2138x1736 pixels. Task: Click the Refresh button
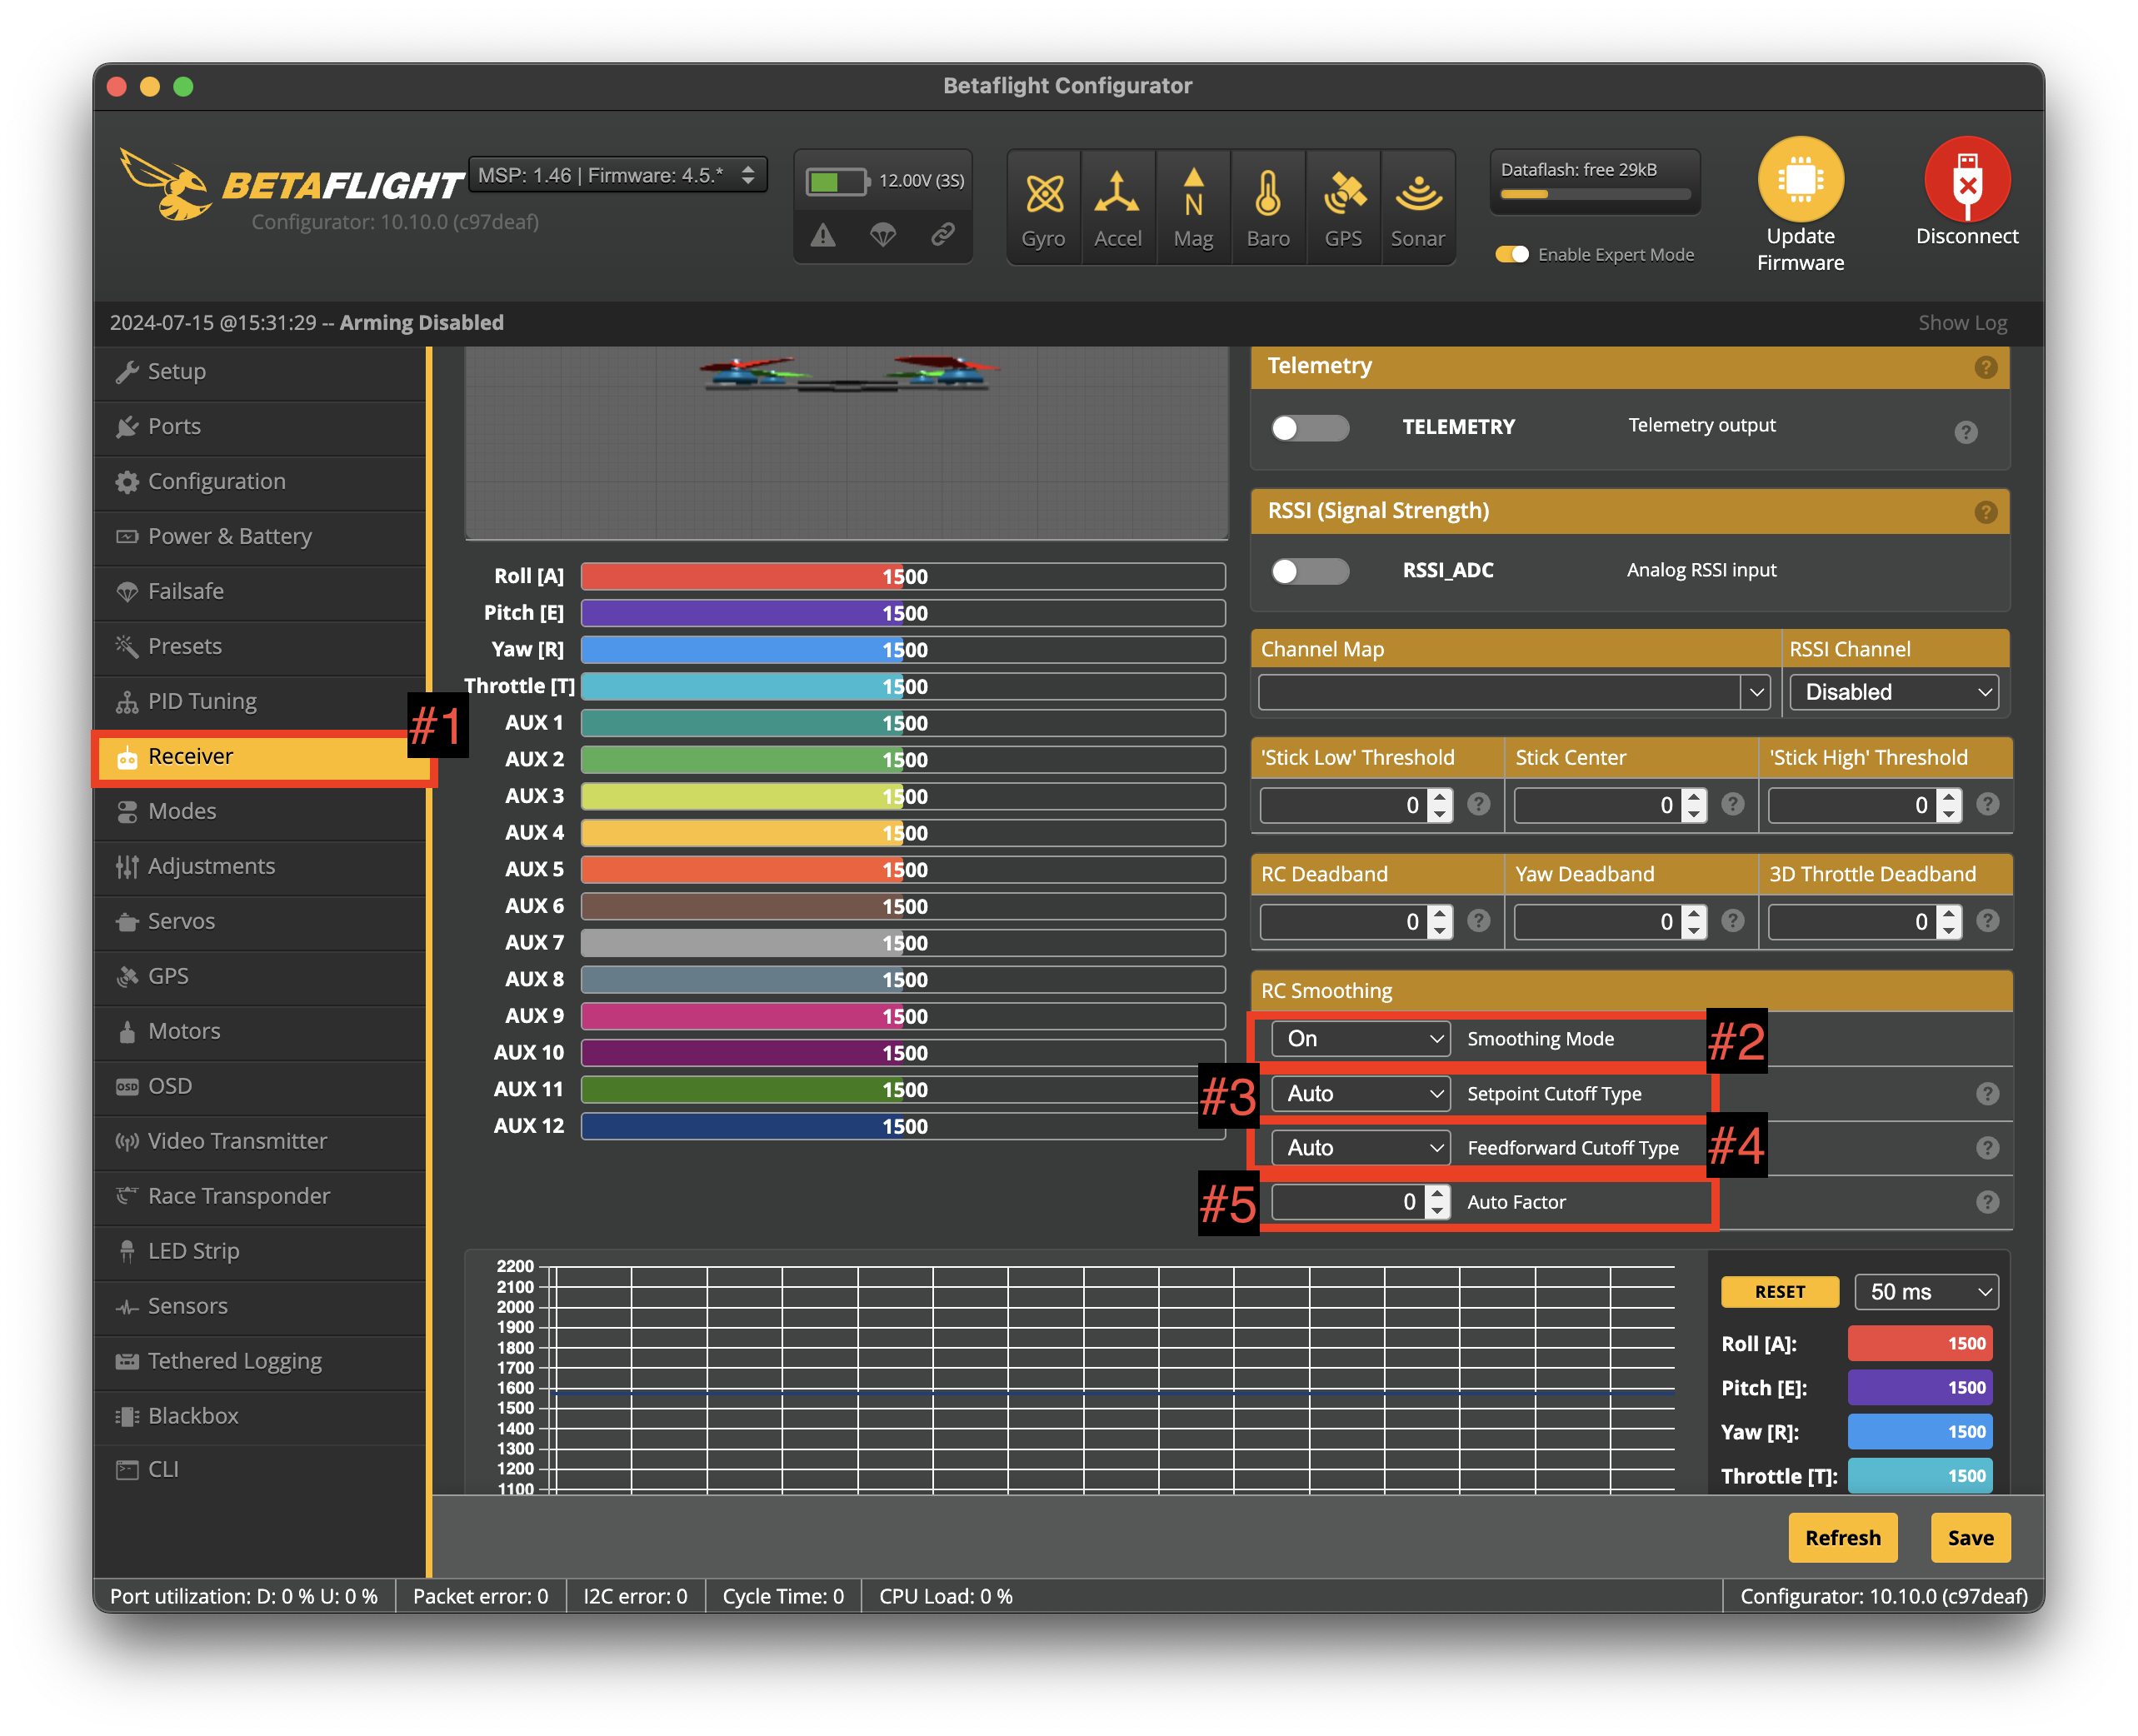click(1842, 1538)
